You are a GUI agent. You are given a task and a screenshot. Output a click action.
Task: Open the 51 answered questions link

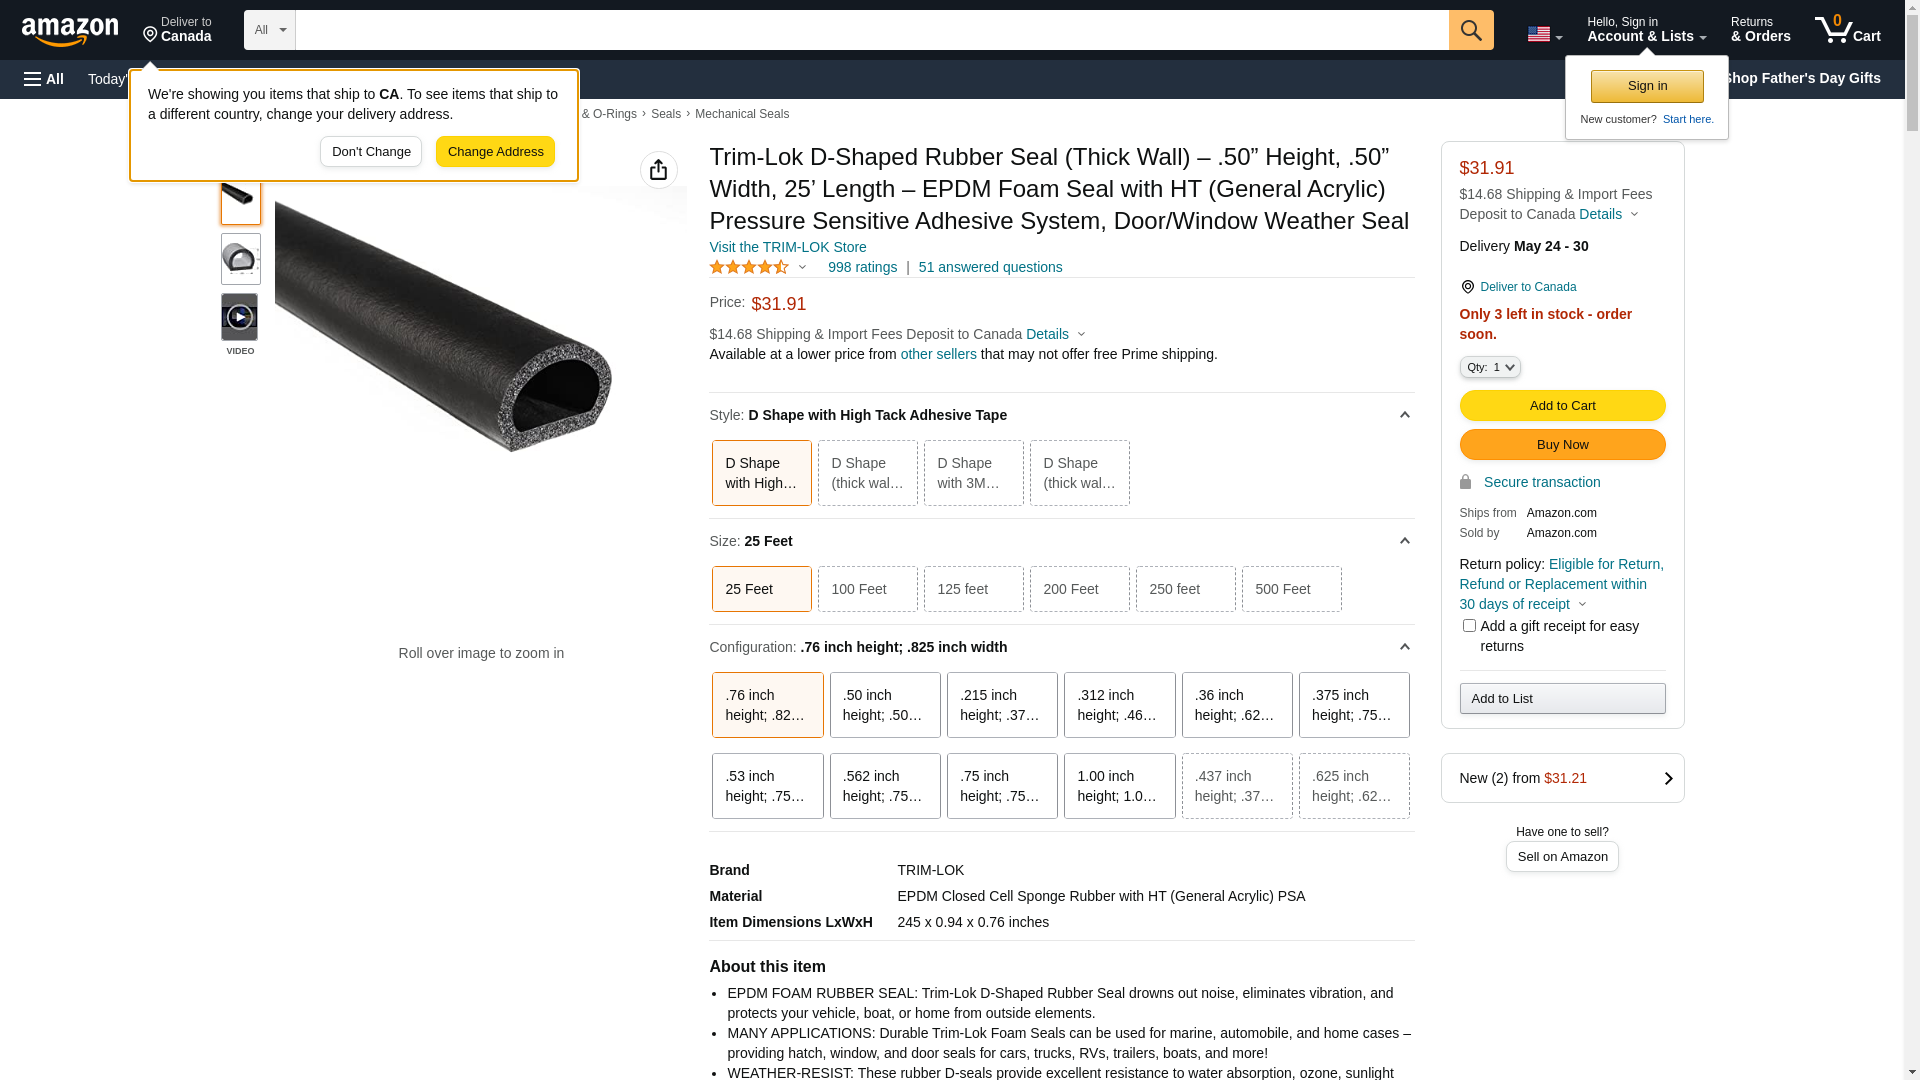990,267
